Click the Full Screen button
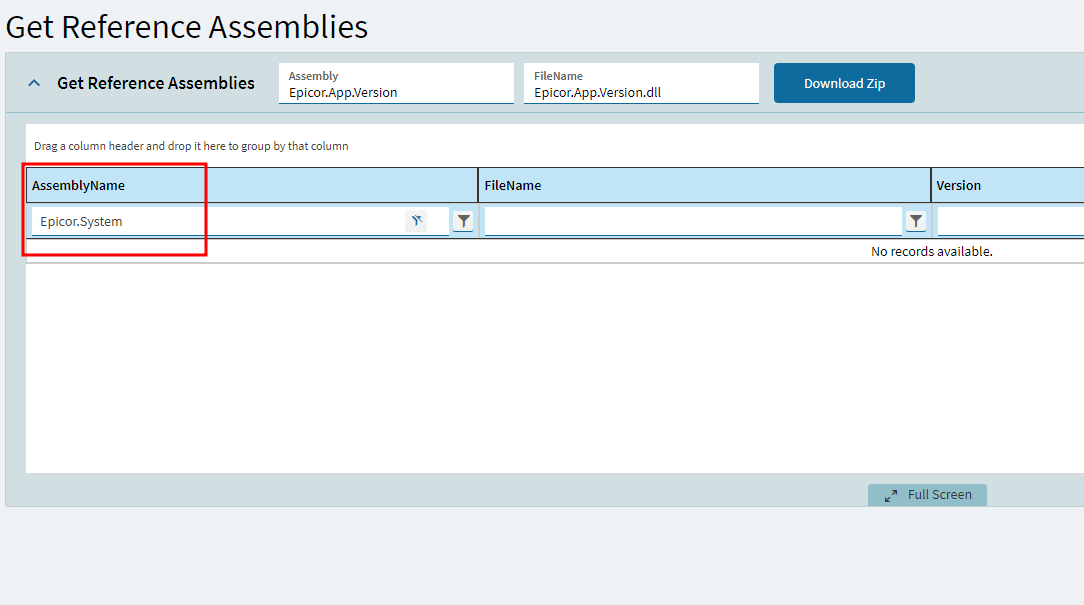 tap(927, 495)
